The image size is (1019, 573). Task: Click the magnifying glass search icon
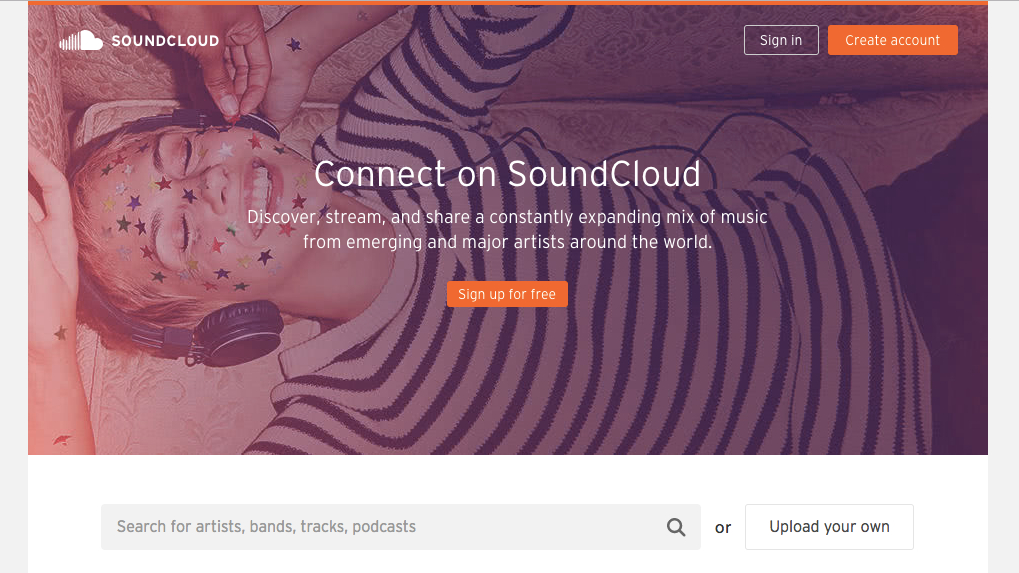coord(677,527)
